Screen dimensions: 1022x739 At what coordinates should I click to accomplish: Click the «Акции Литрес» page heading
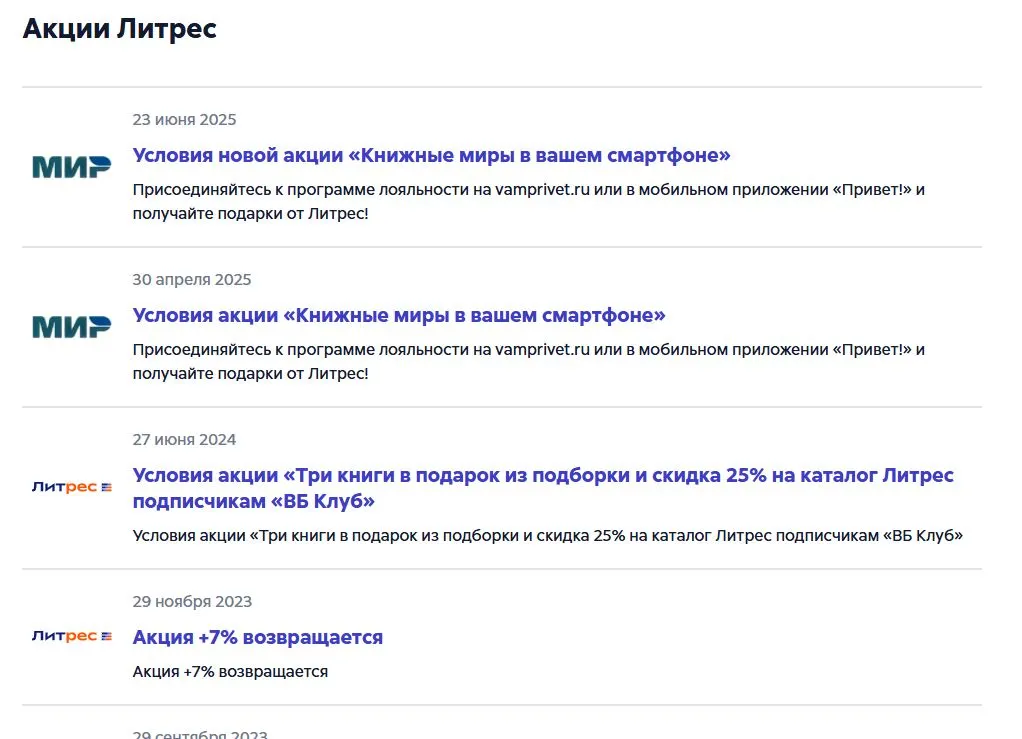click(119, 29)
